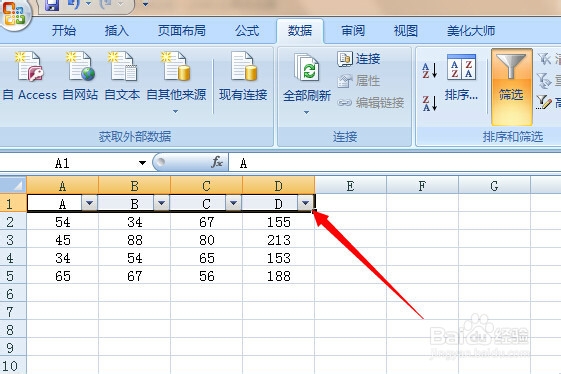
Task: Switch to the 审阅 (Review) tab
Action: [353, 31]
